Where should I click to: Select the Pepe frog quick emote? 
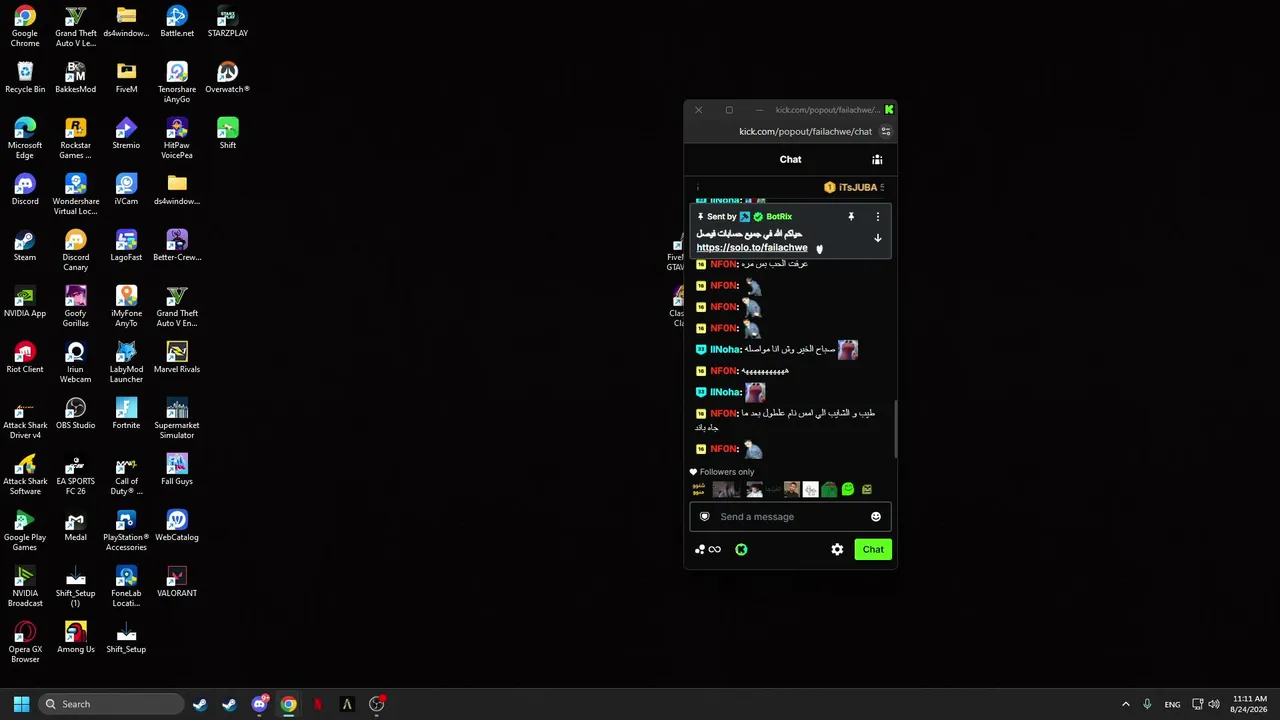point(829,489)
